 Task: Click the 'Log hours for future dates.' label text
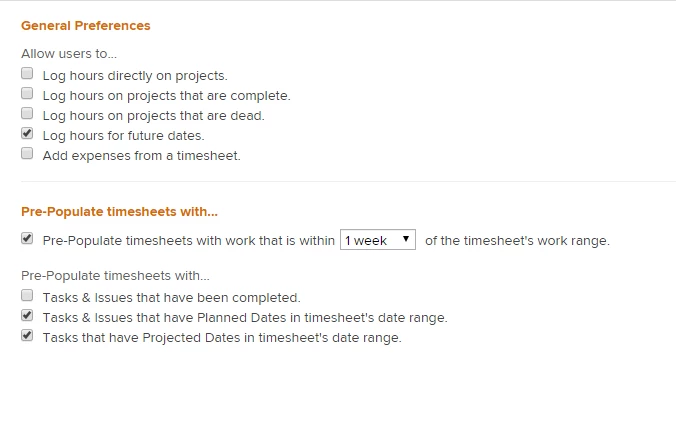123,135
